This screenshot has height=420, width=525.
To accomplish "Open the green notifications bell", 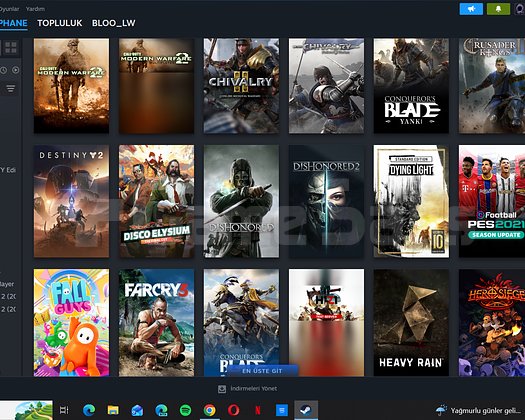I will click(x=499, y=9).
